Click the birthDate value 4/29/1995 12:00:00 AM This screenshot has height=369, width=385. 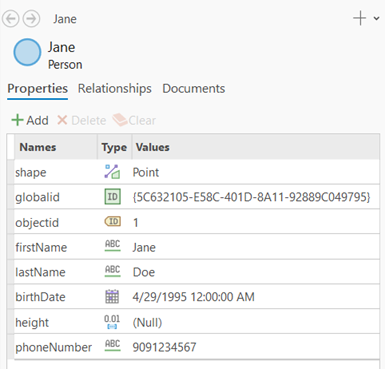coord(193,297)
